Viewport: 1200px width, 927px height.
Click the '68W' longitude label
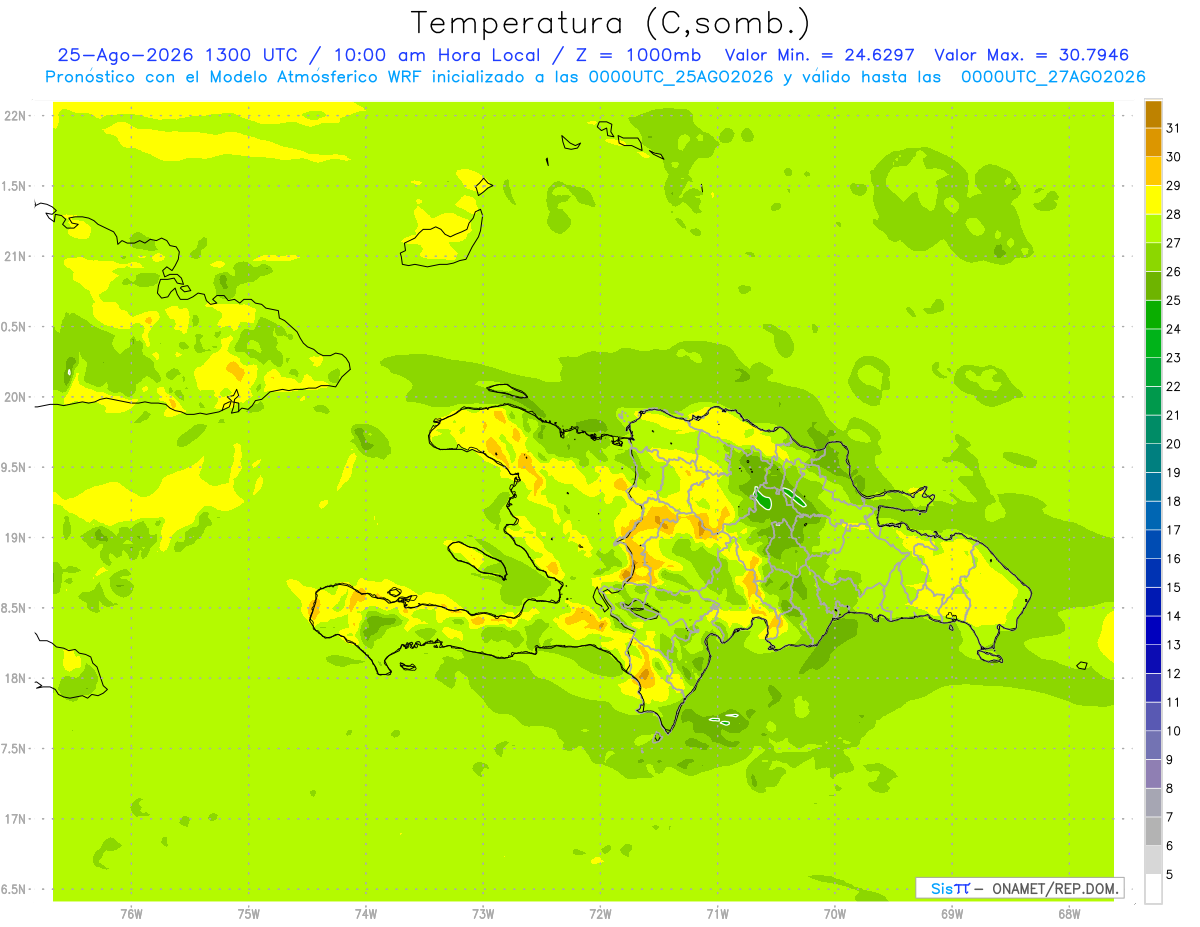click(1068, 914)
